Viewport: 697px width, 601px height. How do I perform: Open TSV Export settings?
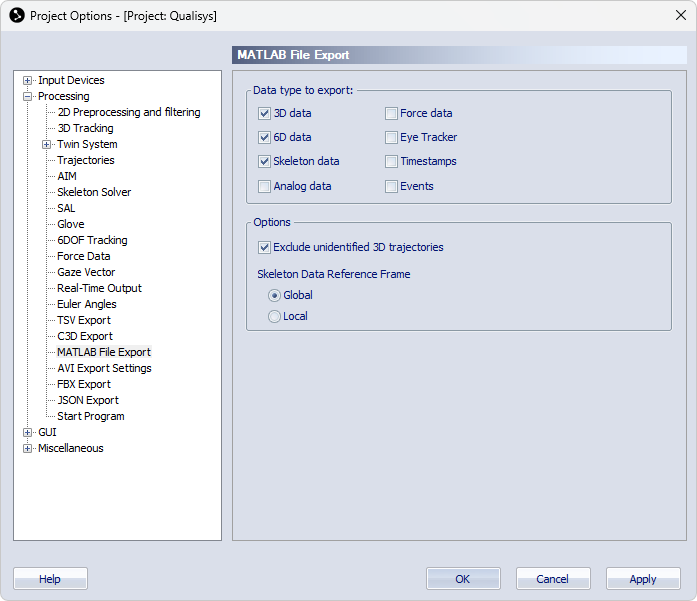click(x=84, y=320)
